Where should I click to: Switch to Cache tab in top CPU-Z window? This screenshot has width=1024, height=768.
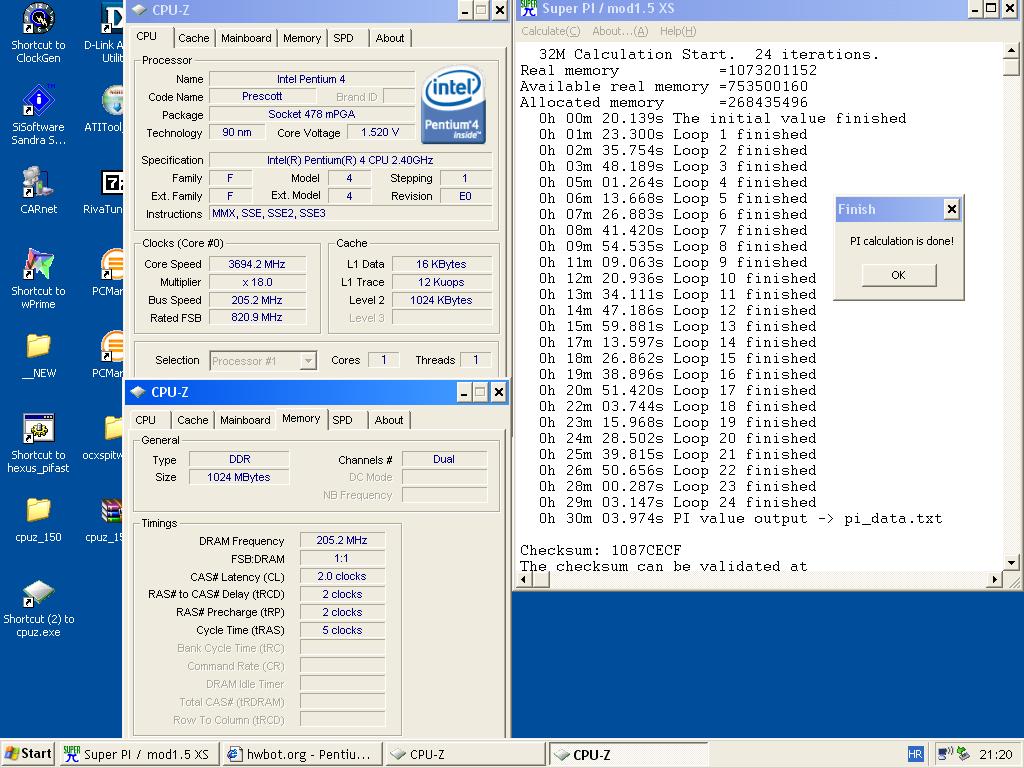194,38
